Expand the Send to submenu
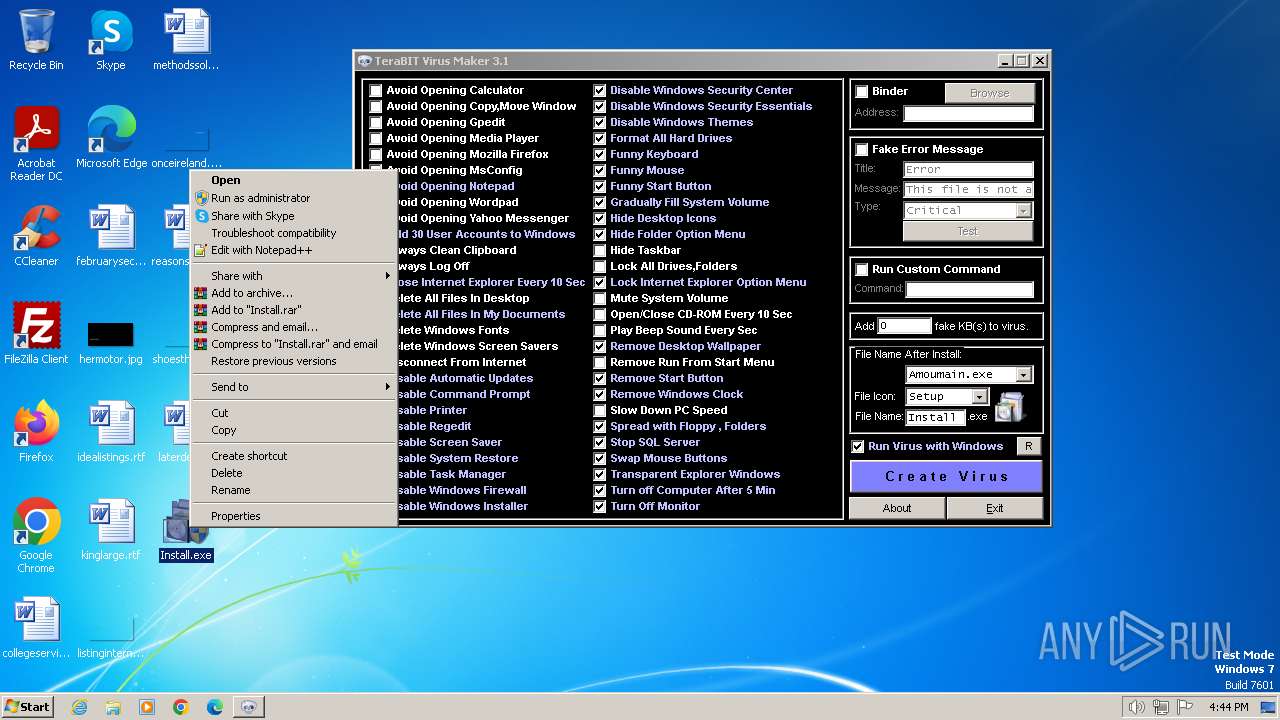 point(295,387)
